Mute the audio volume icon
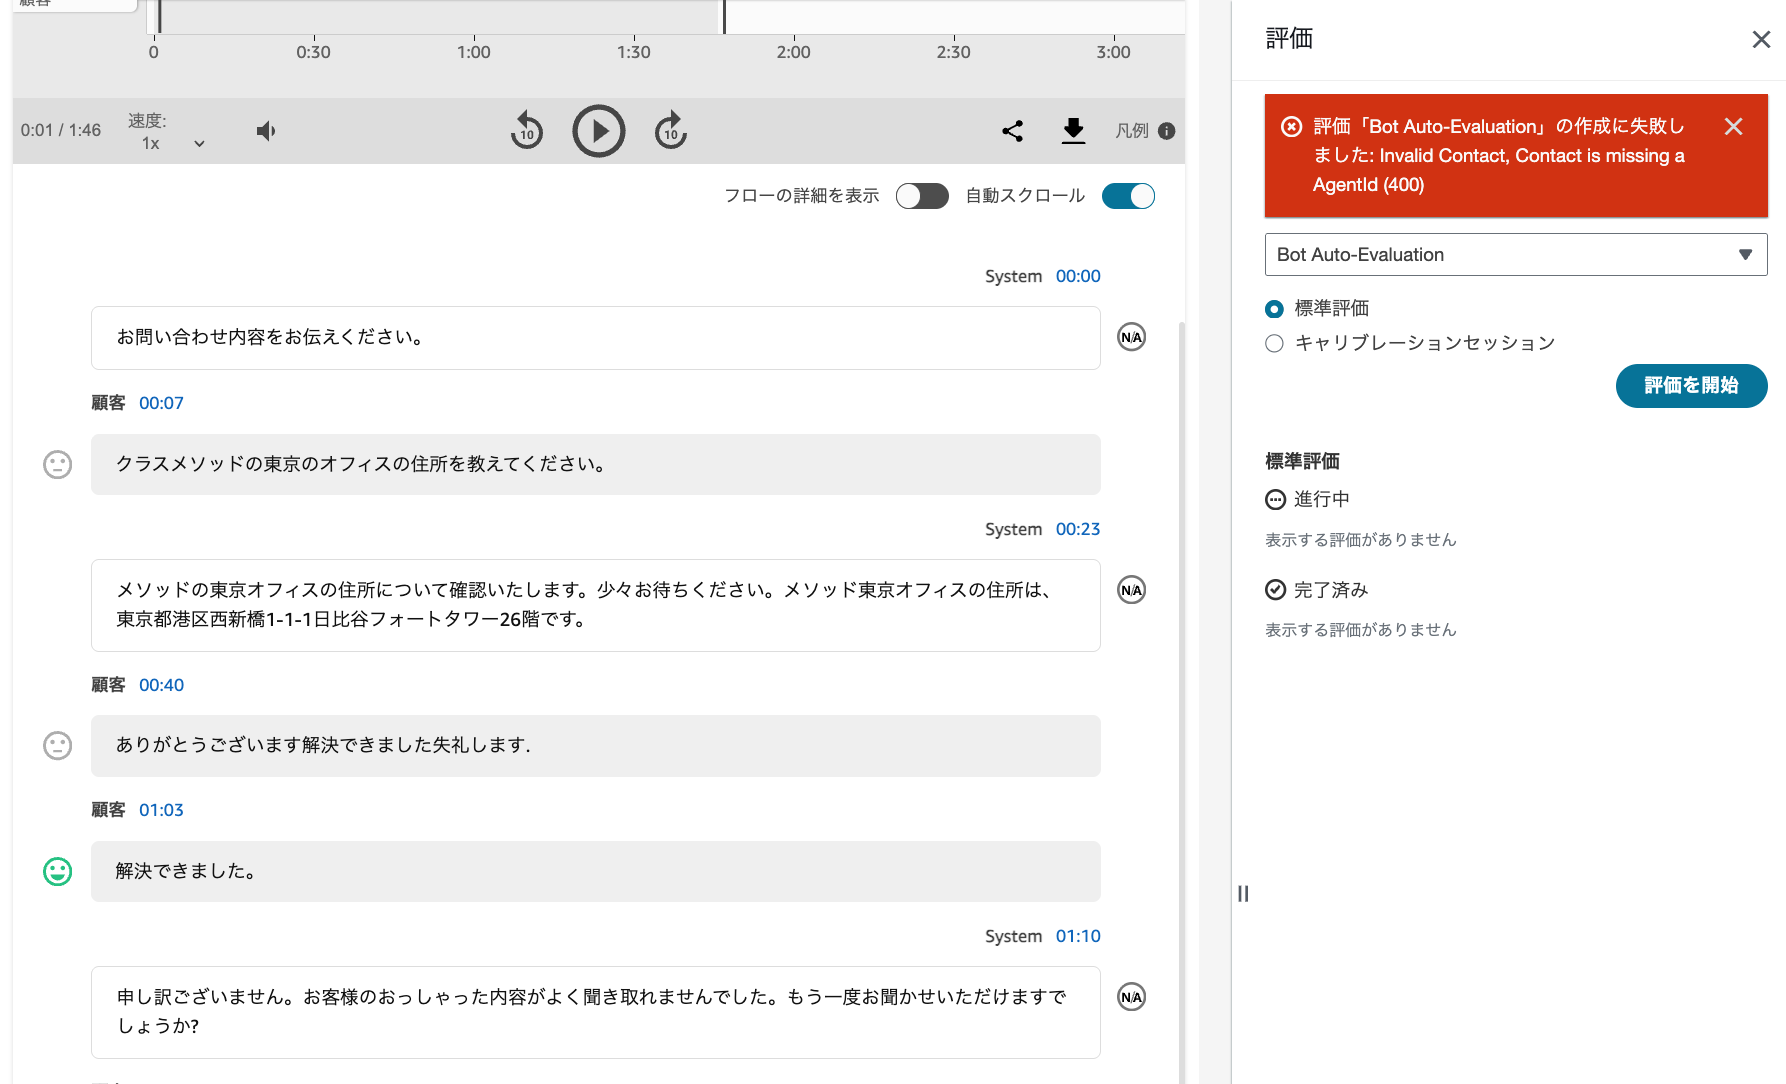Screen dimensions: 1786x1084 (x=265, y=131)
